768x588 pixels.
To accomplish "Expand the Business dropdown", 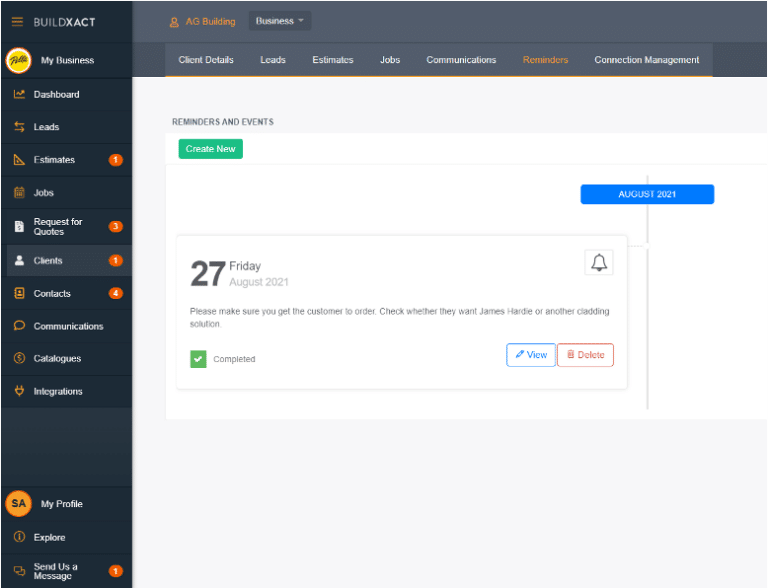I will (280, 21).
